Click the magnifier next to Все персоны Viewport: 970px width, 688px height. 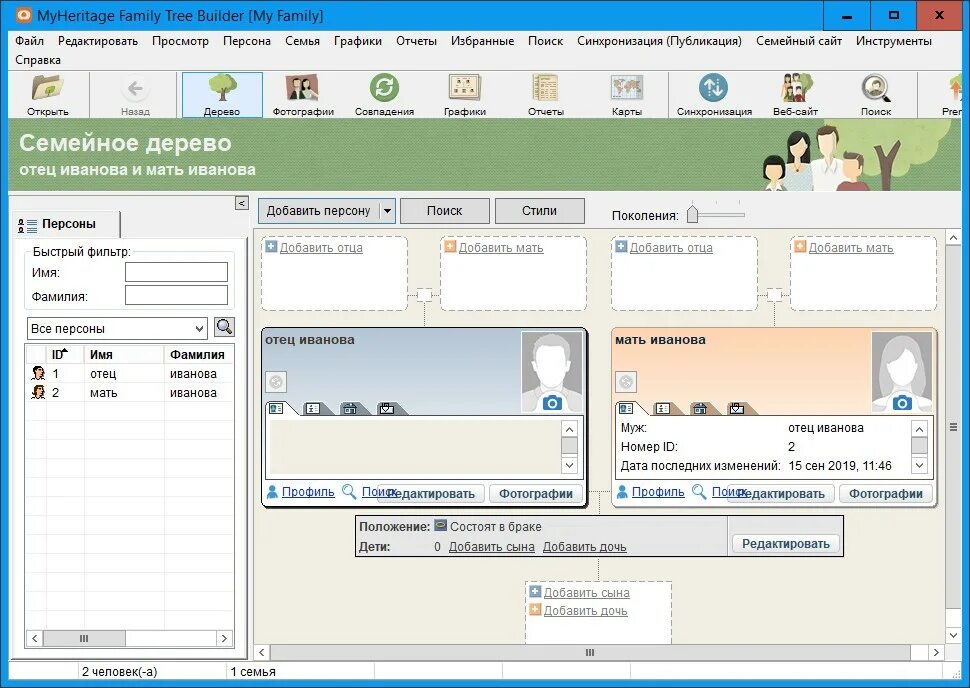tap(224, 327)
